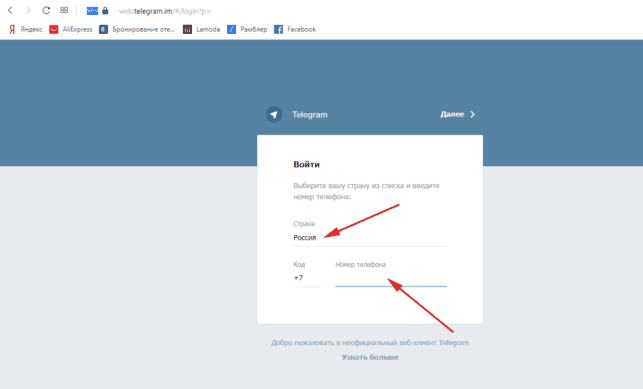Click the Telegram paper plane logo
The image size is (643, 389).
click(274, 114)
